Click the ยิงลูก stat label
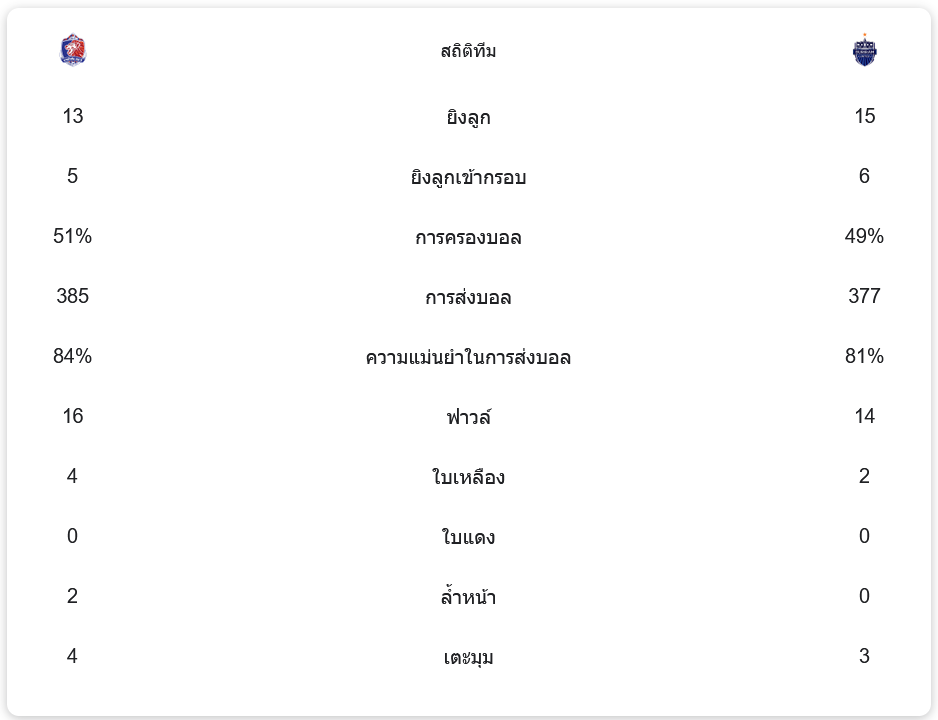938x720 pixels. tap(468, 117)
